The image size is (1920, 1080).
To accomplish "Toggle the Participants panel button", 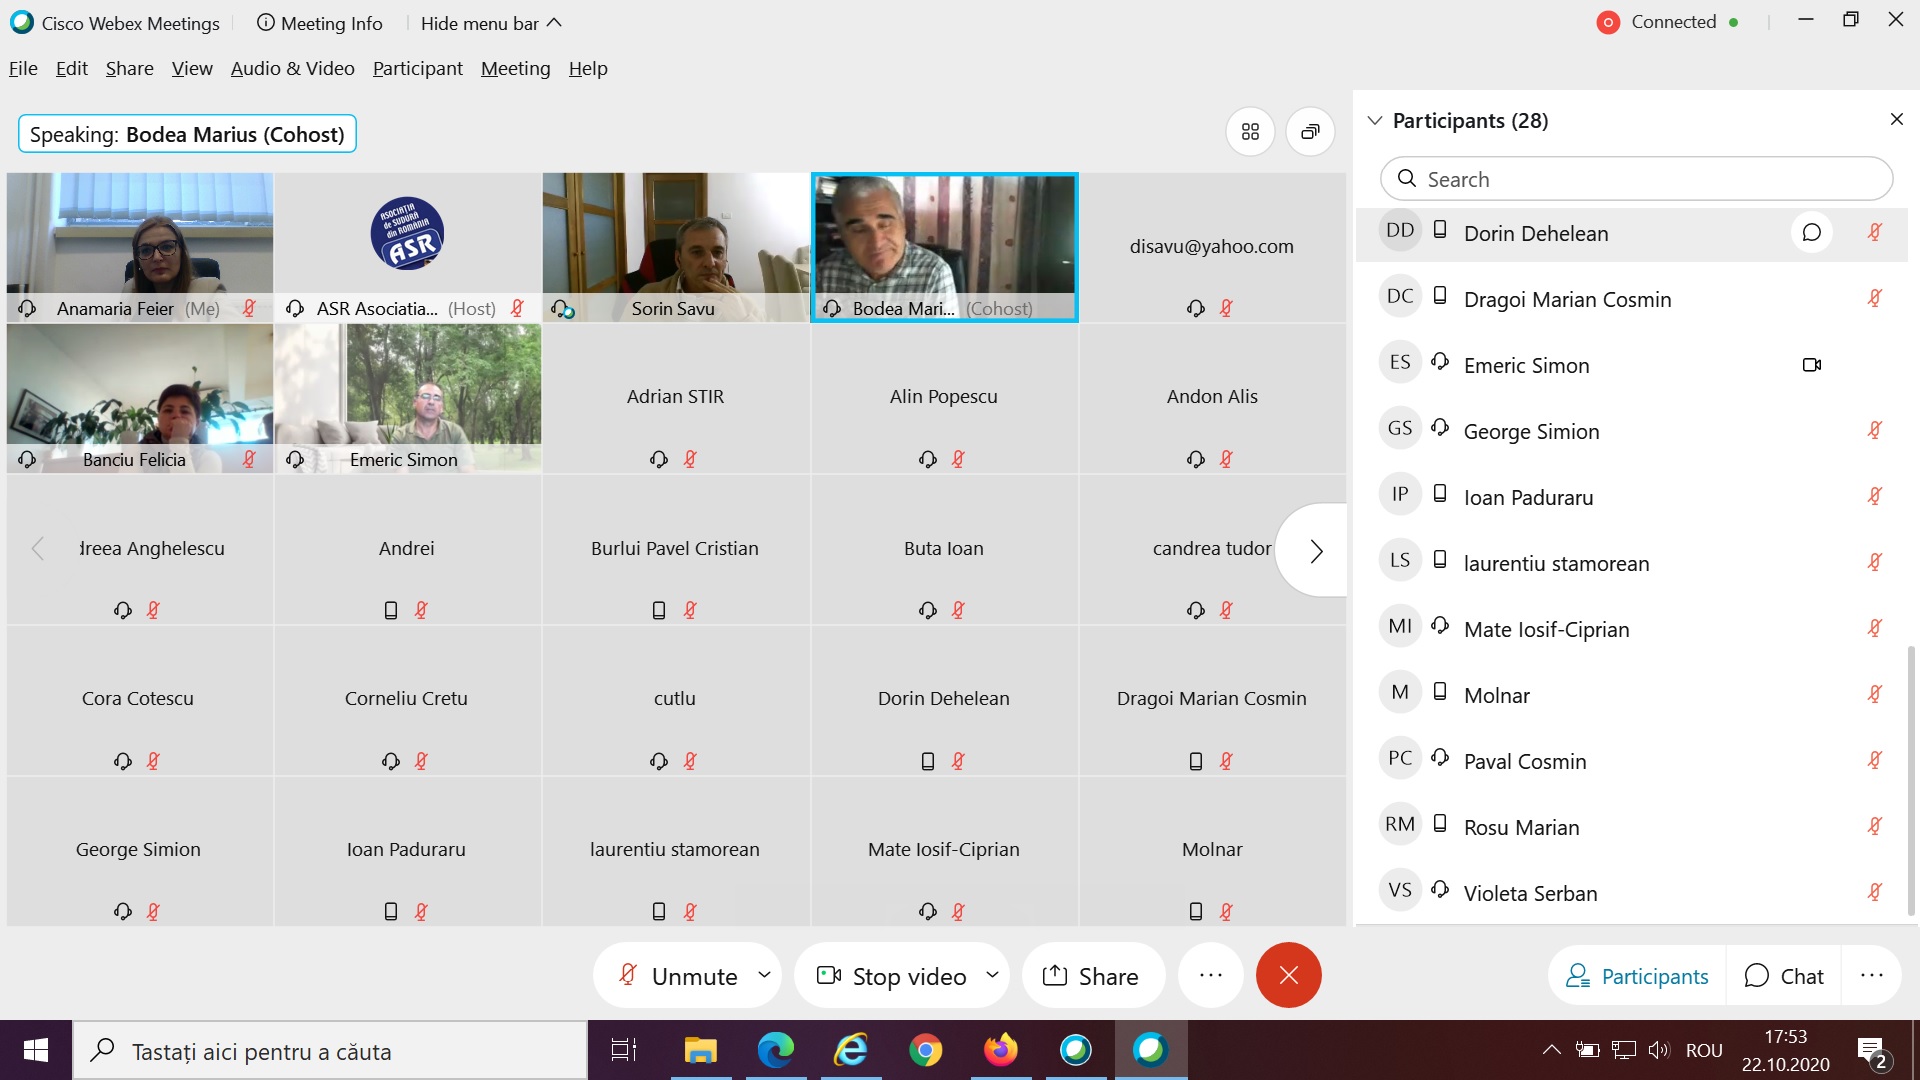I will coord(1637,975).
